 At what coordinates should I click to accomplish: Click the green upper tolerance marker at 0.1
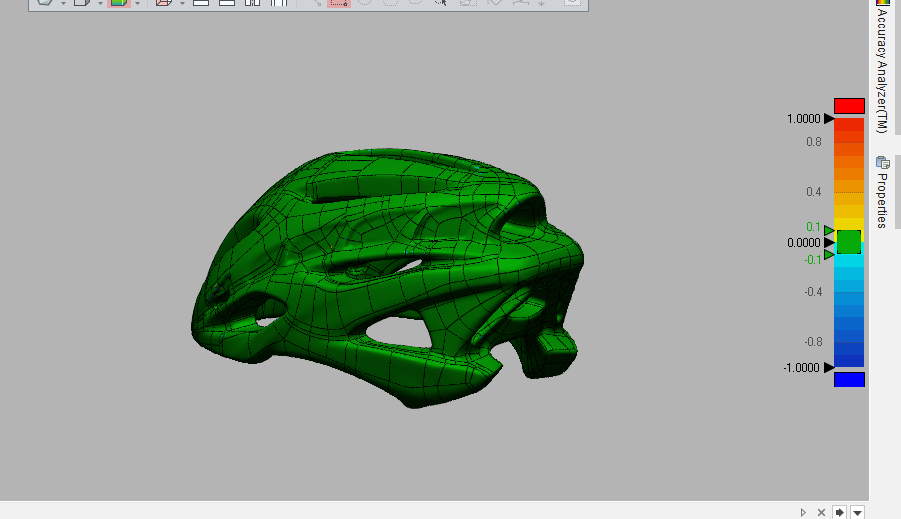click(829, 230)
